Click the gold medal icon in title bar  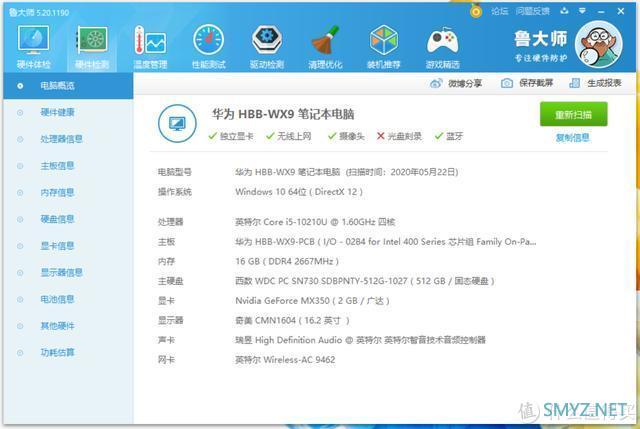tap(476, 11)
